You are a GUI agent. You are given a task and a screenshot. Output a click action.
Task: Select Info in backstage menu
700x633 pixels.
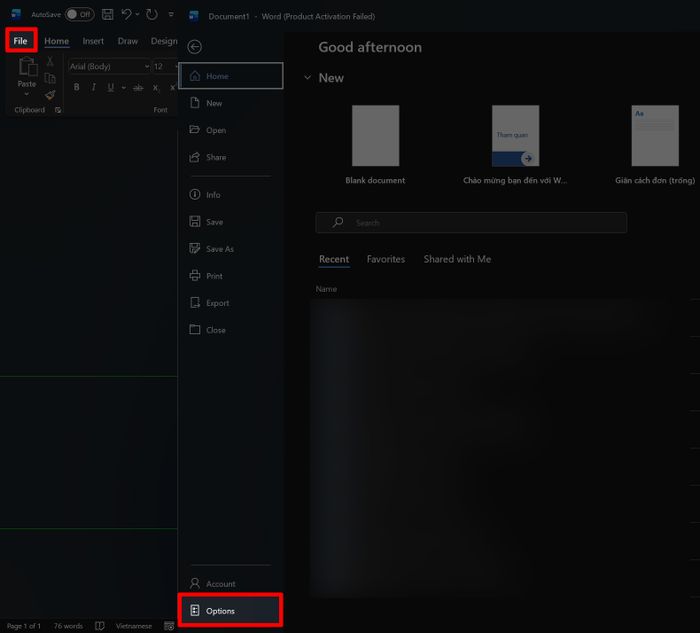coord(231,195)
